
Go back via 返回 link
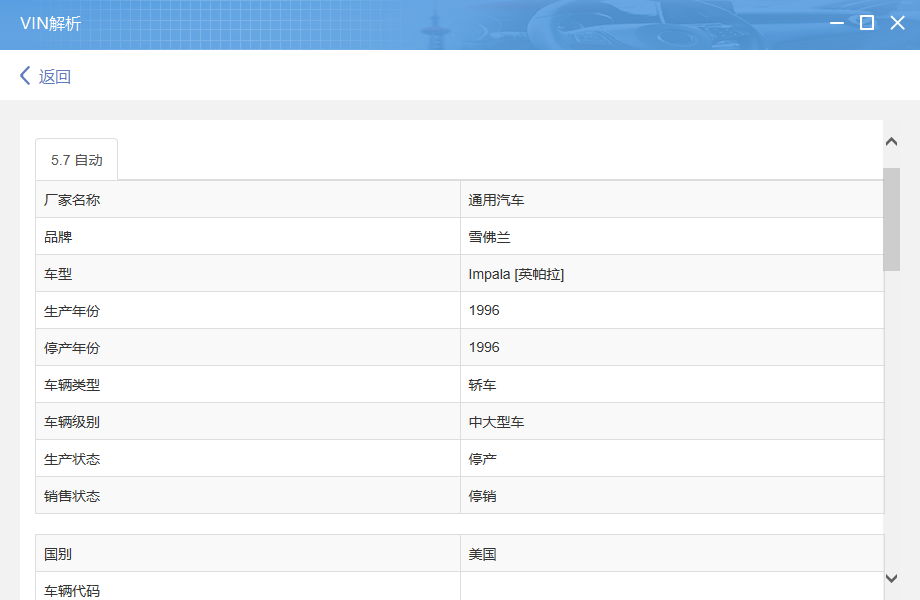pos(55,77)
